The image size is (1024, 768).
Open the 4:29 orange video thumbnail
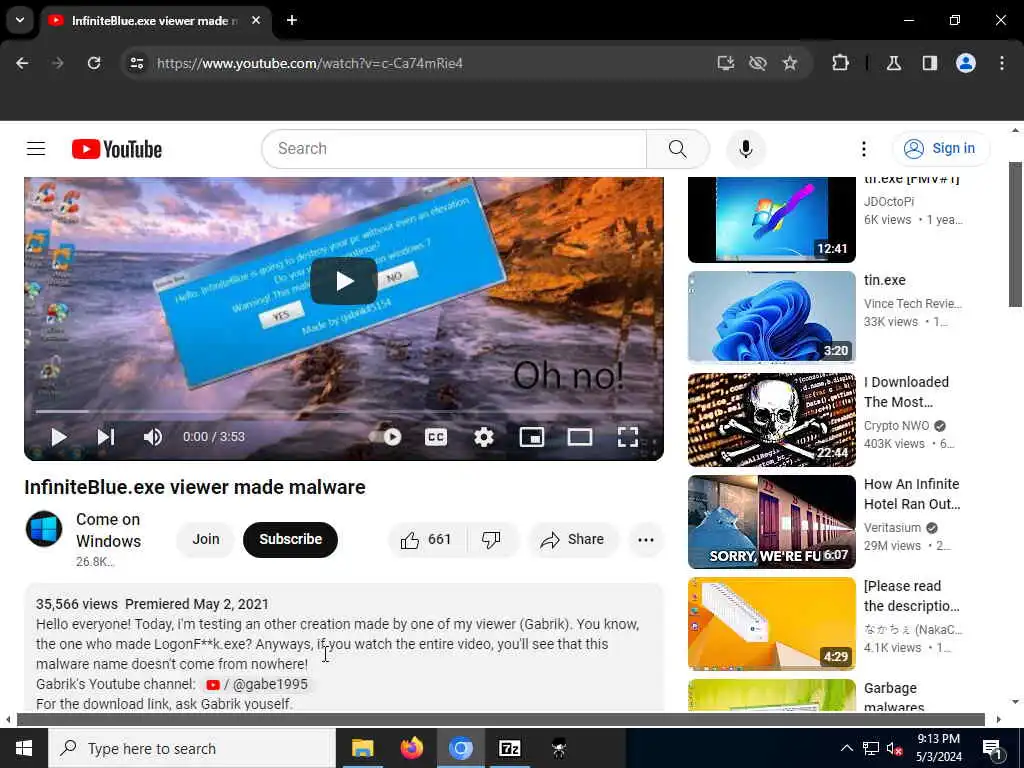coord(771,624)
